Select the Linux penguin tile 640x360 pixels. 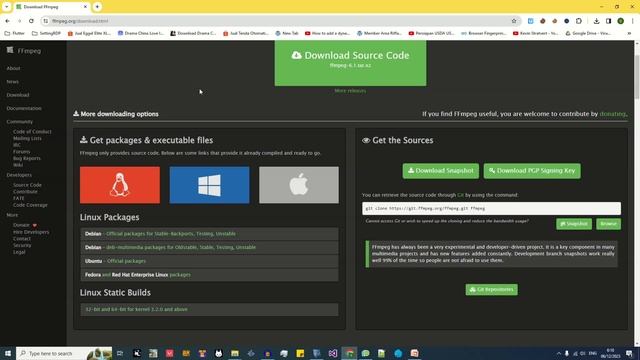(x=120, y=185)
